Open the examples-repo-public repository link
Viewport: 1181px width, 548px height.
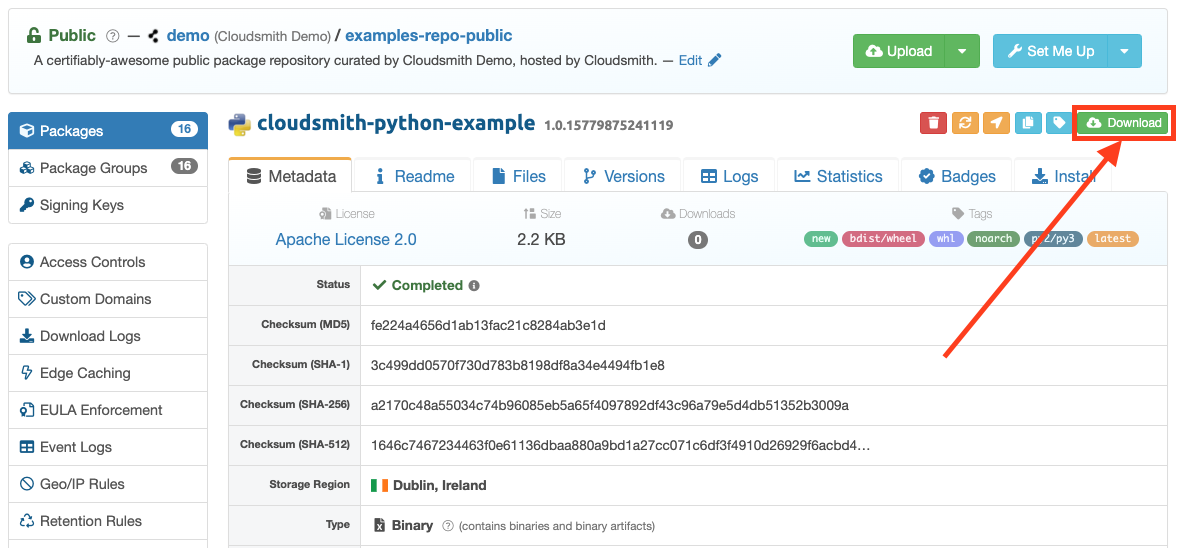tap(429, 35)
